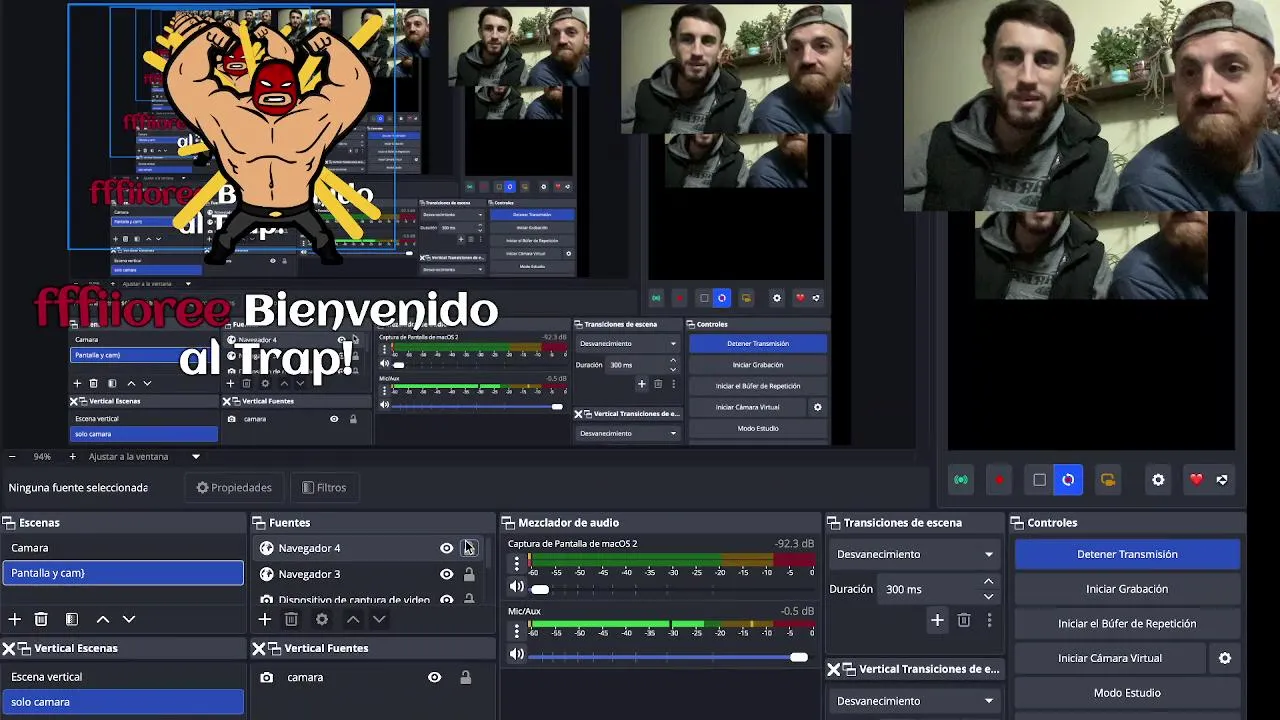Screen dimensions: 1280x720
Task: Select Escena vertical in Vertical Escenas
Action: coord(123,677)
